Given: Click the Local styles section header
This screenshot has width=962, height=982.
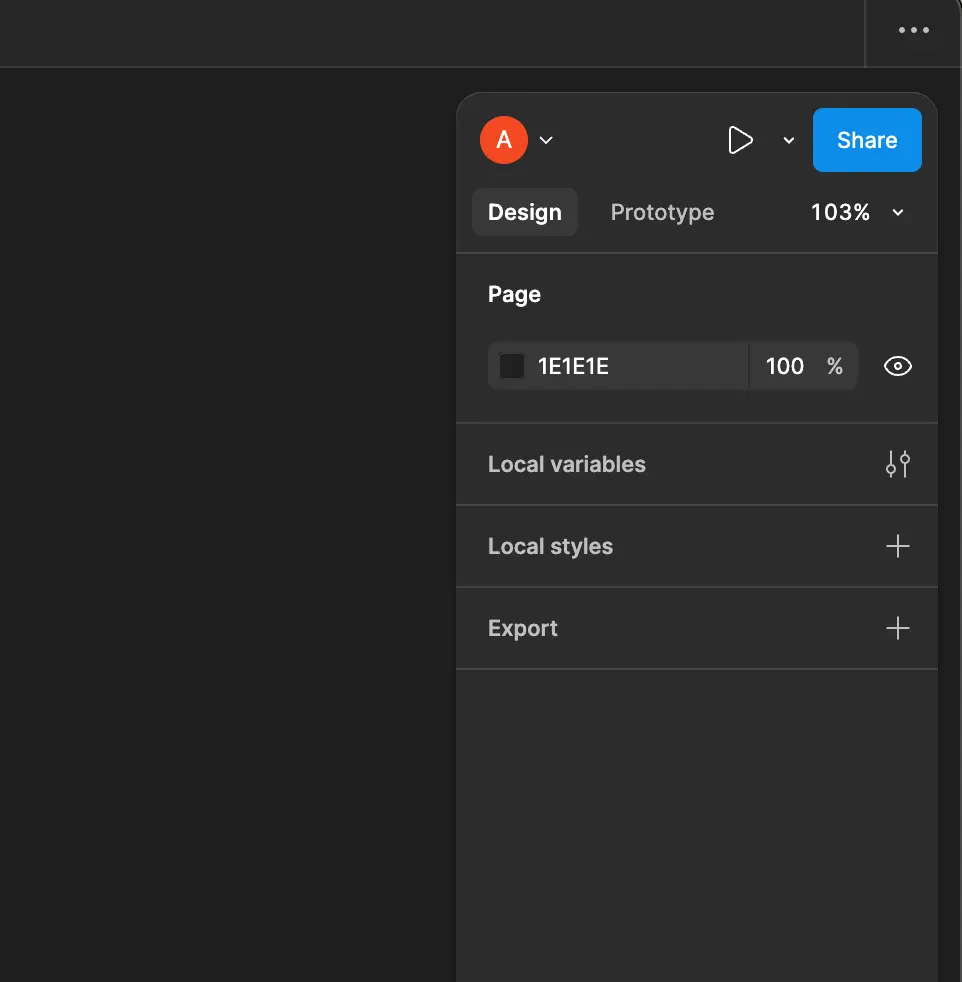Looking at the screenshot, I should pyautogui.click(x=550, y=546).
